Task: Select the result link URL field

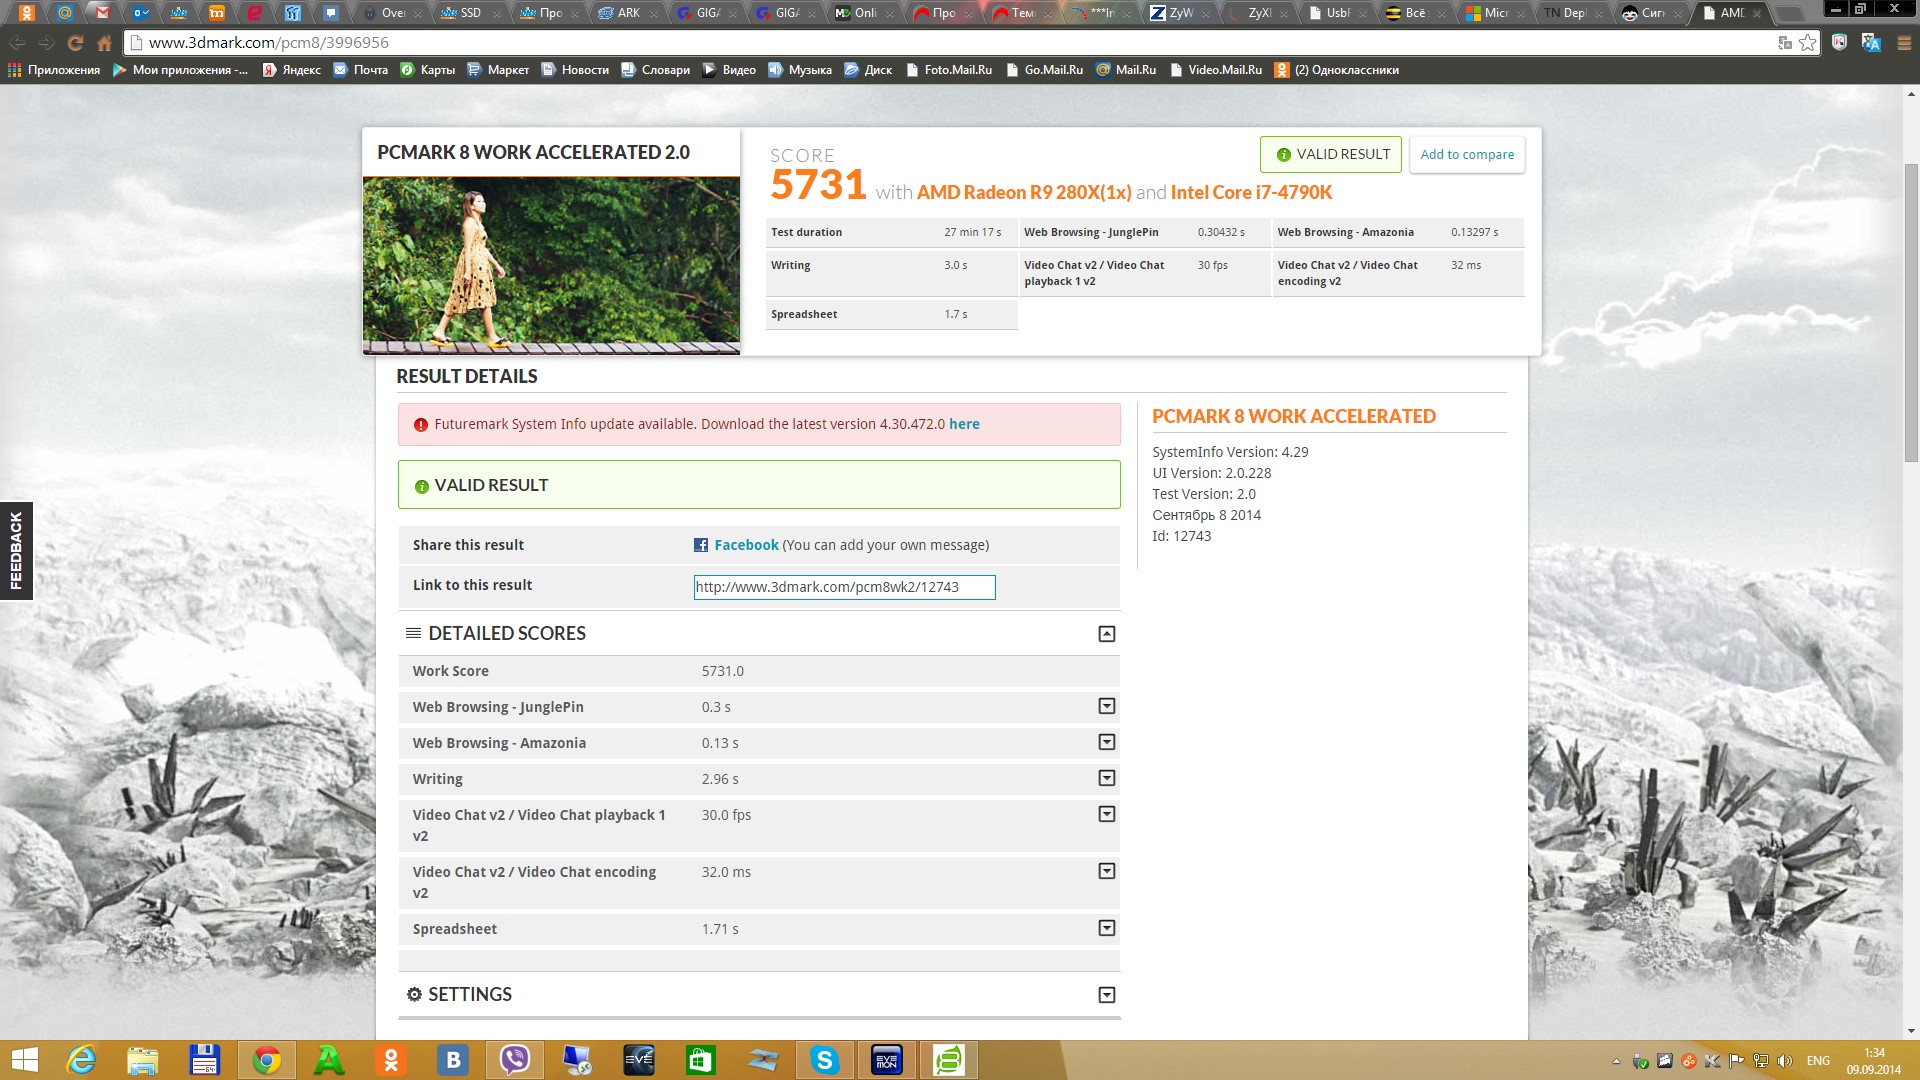Action: pyautogui.click(x=844, y=587)
